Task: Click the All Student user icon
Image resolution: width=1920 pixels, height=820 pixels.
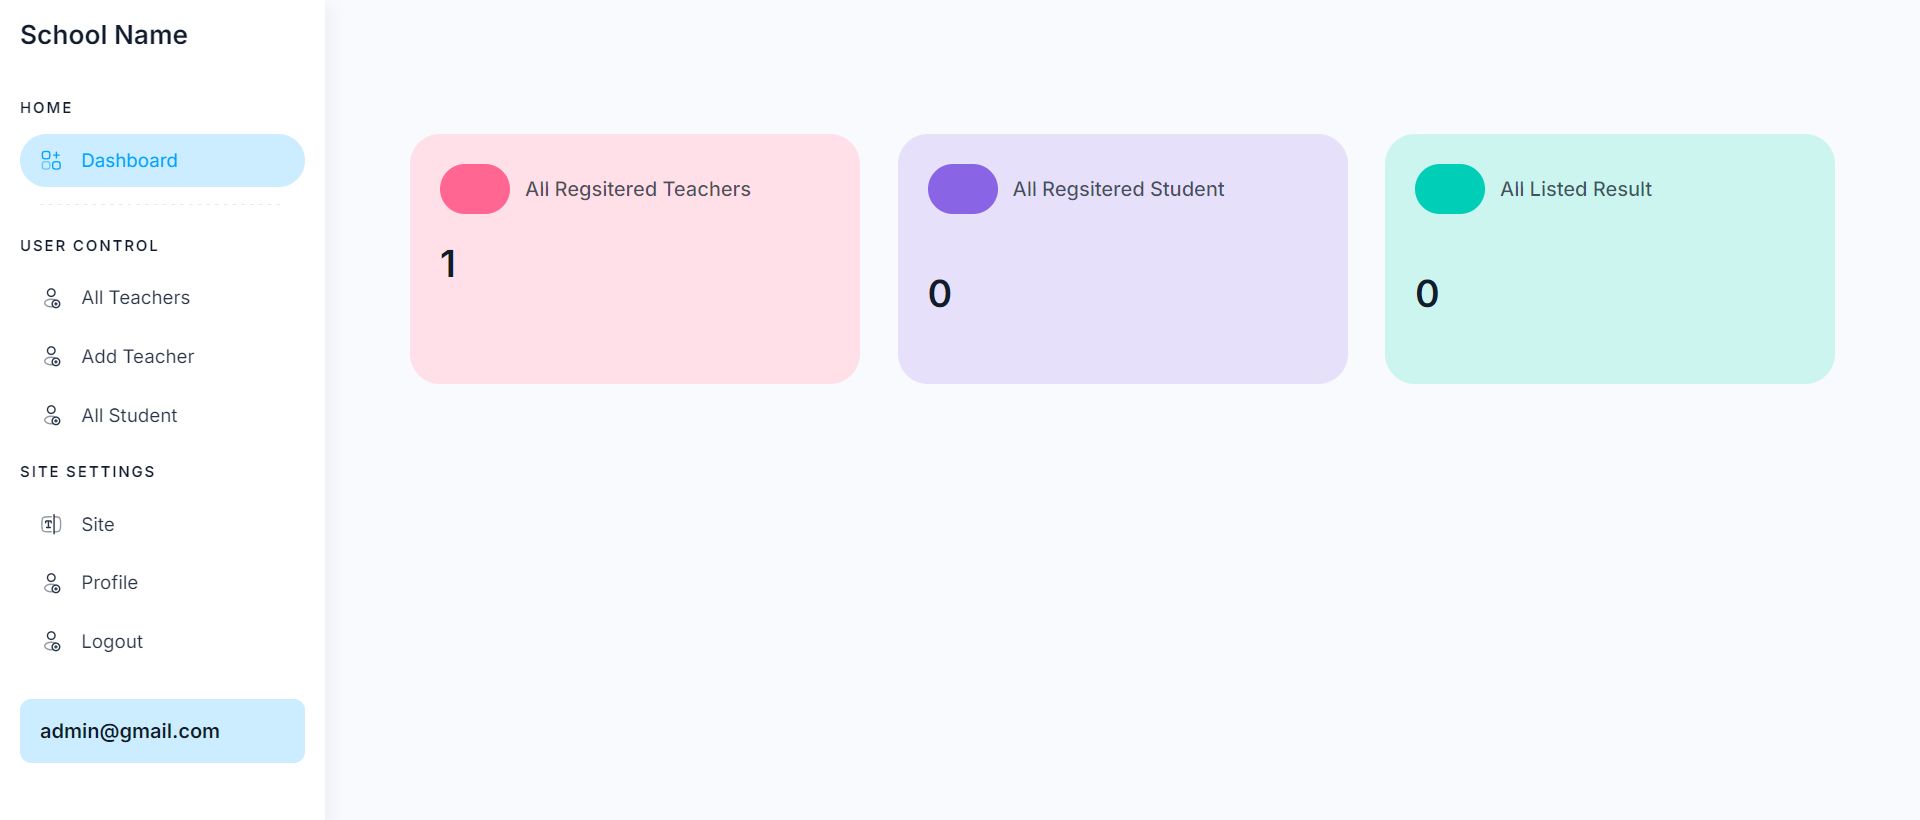Action: [x=52, y=416]
